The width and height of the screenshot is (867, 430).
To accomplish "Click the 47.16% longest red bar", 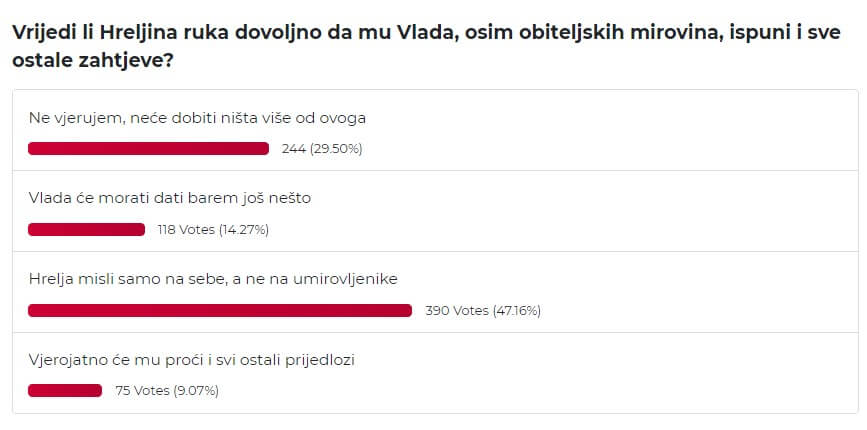I will (x=220, y=311).
